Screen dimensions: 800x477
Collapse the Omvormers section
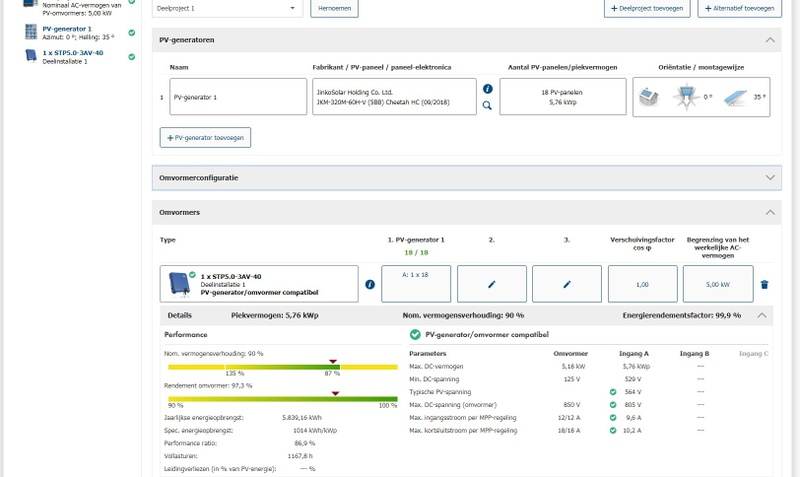(x=769, y=212)
